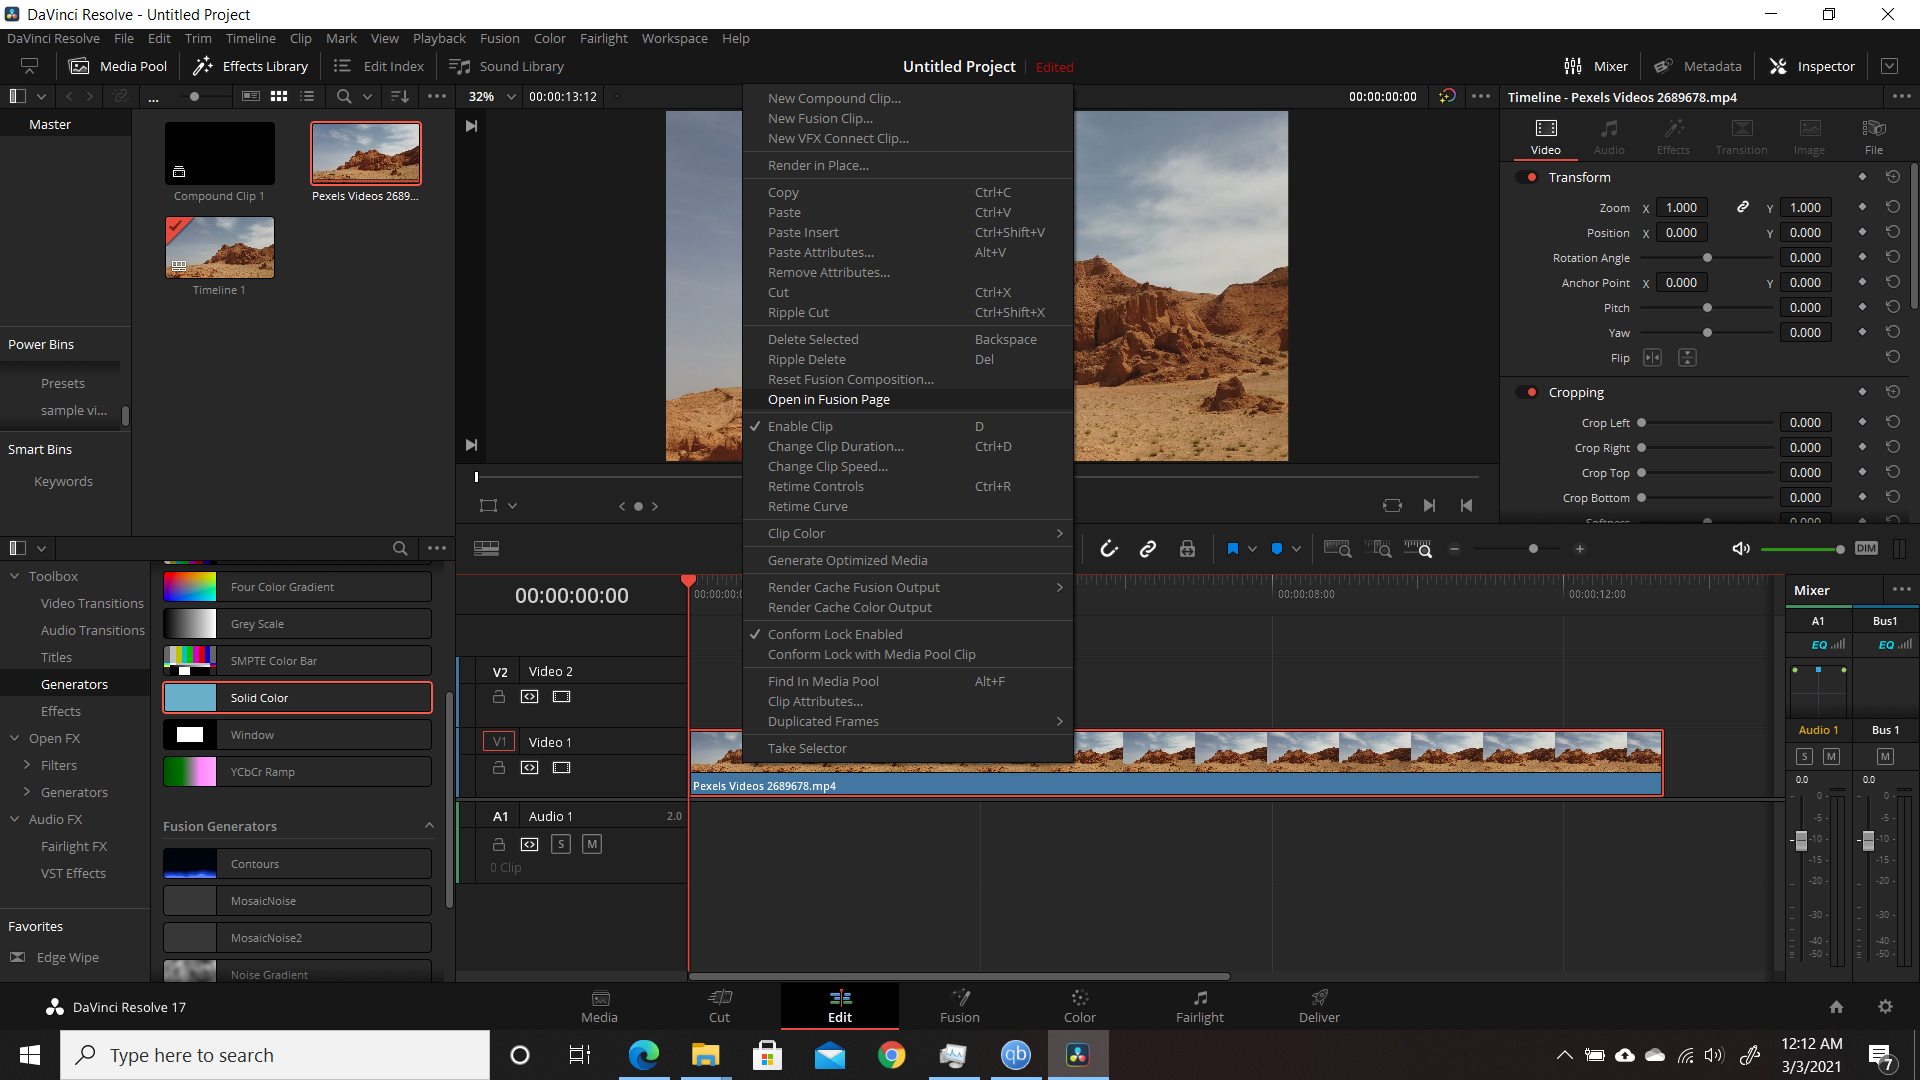Collapse the Audio FX tree

tap(15, 819)
